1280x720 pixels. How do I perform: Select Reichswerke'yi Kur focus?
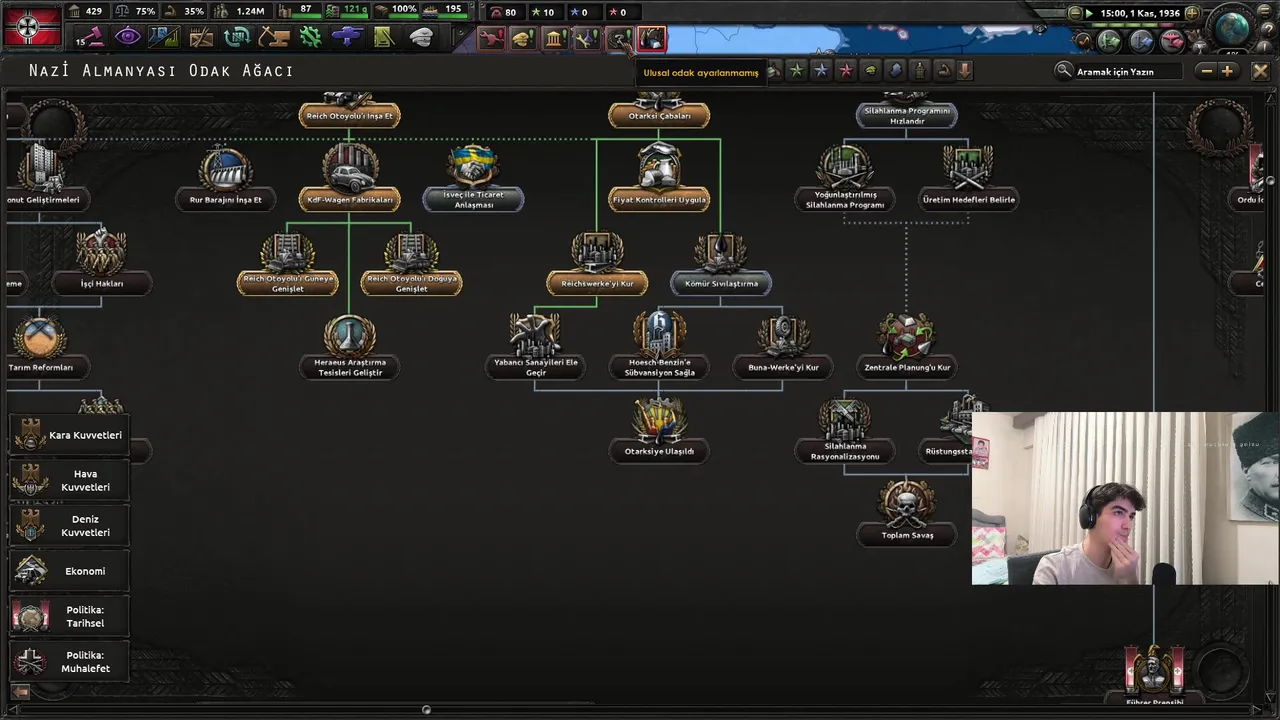(x=597, y=262)
